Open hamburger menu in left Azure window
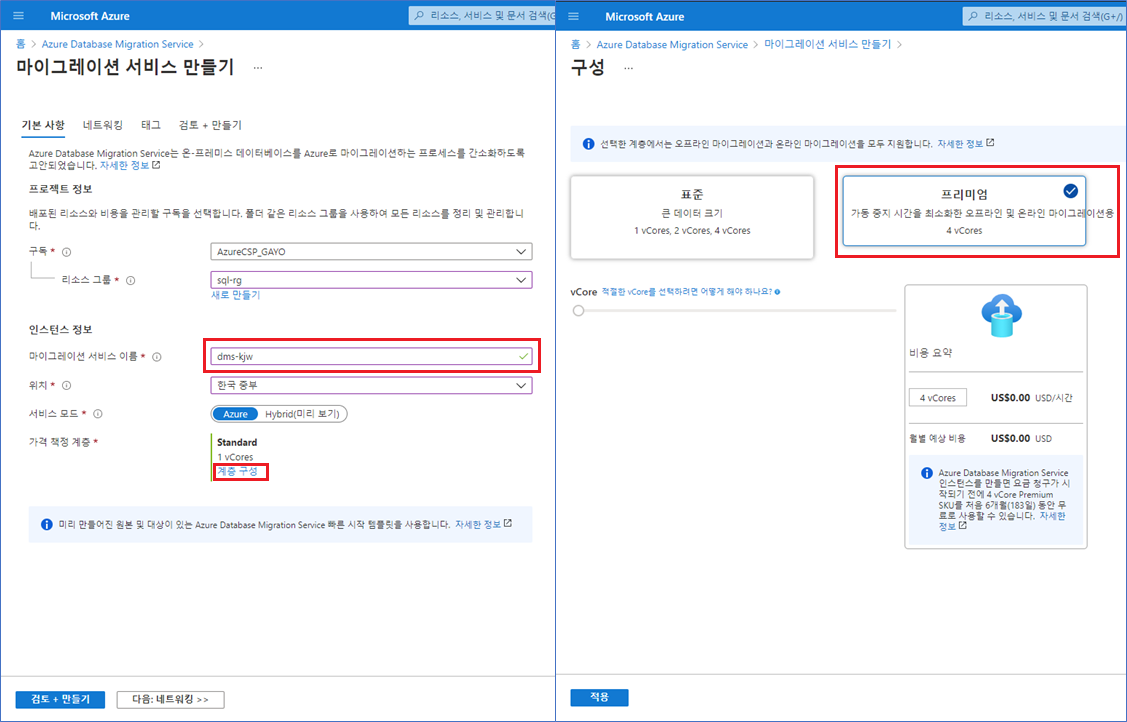This screenshot has width=1127, height=722. coord(19,16)
